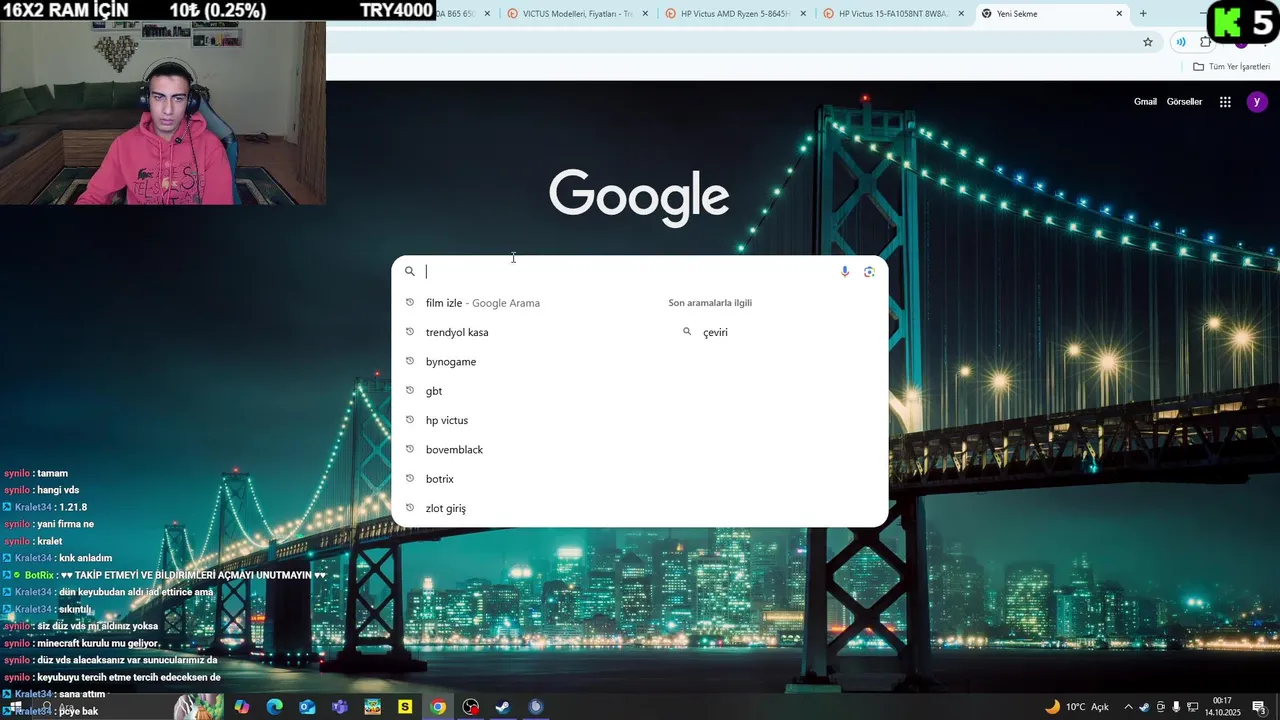Click the streamer webcam overlay
This screenshot has height=720, width=1280.
point(163,113)
